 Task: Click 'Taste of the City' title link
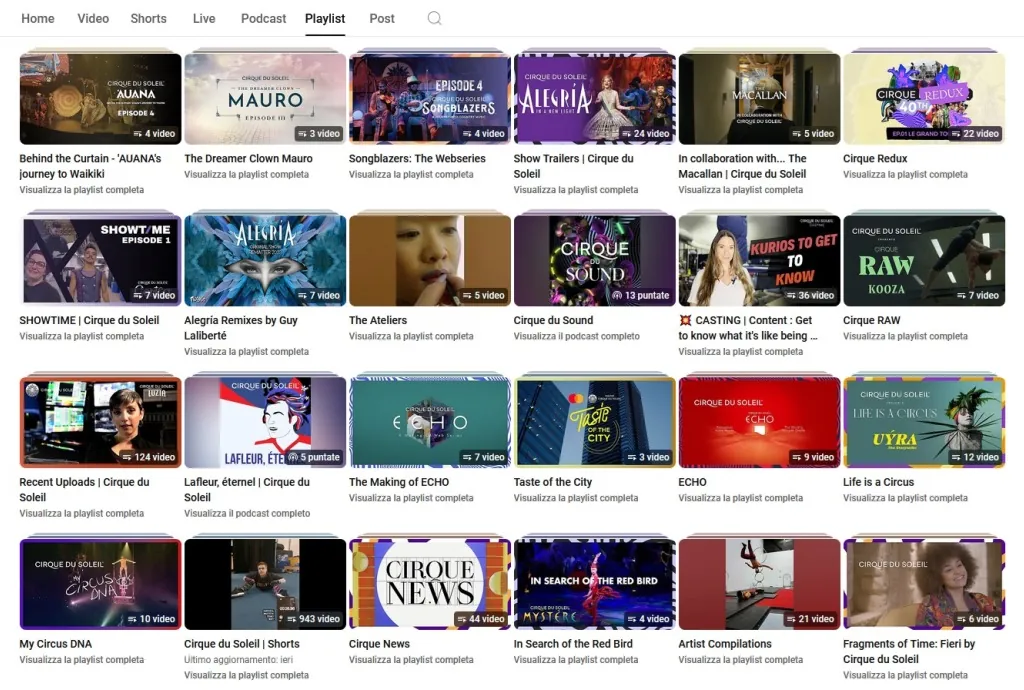pos(552,482)
